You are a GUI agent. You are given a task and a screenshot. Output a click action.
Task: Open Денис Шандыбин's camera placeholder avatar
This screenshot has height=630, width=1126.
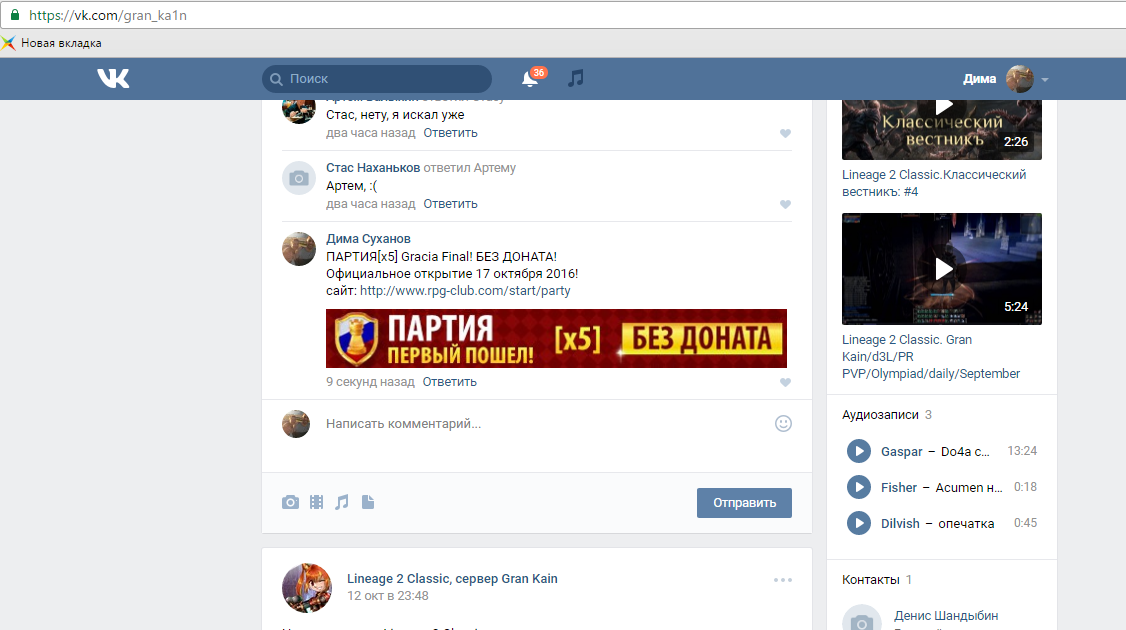point(862,619)
